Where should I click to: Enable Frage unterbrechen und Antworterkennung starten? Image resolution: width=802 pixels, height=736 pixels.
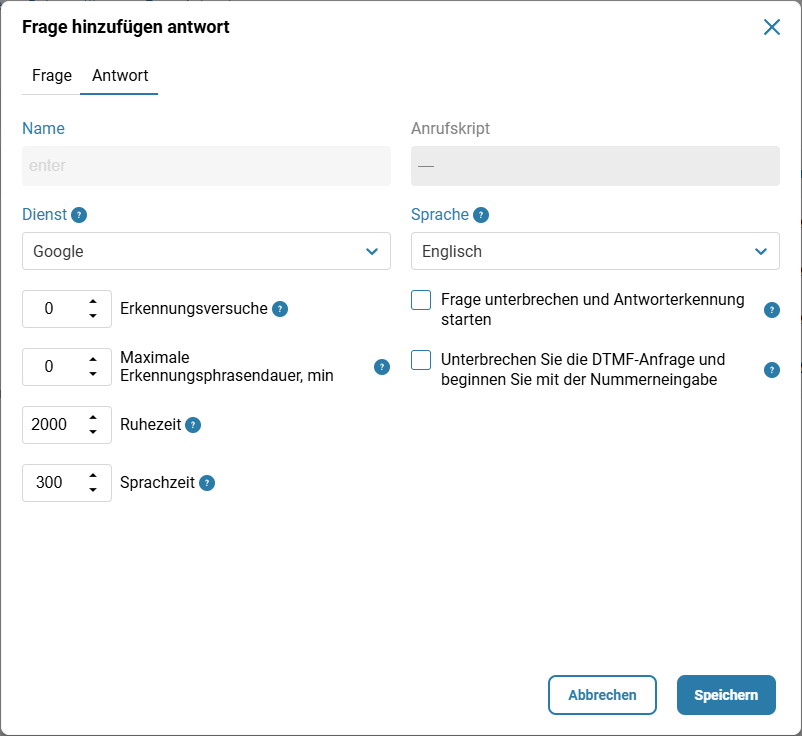[421, 300]
